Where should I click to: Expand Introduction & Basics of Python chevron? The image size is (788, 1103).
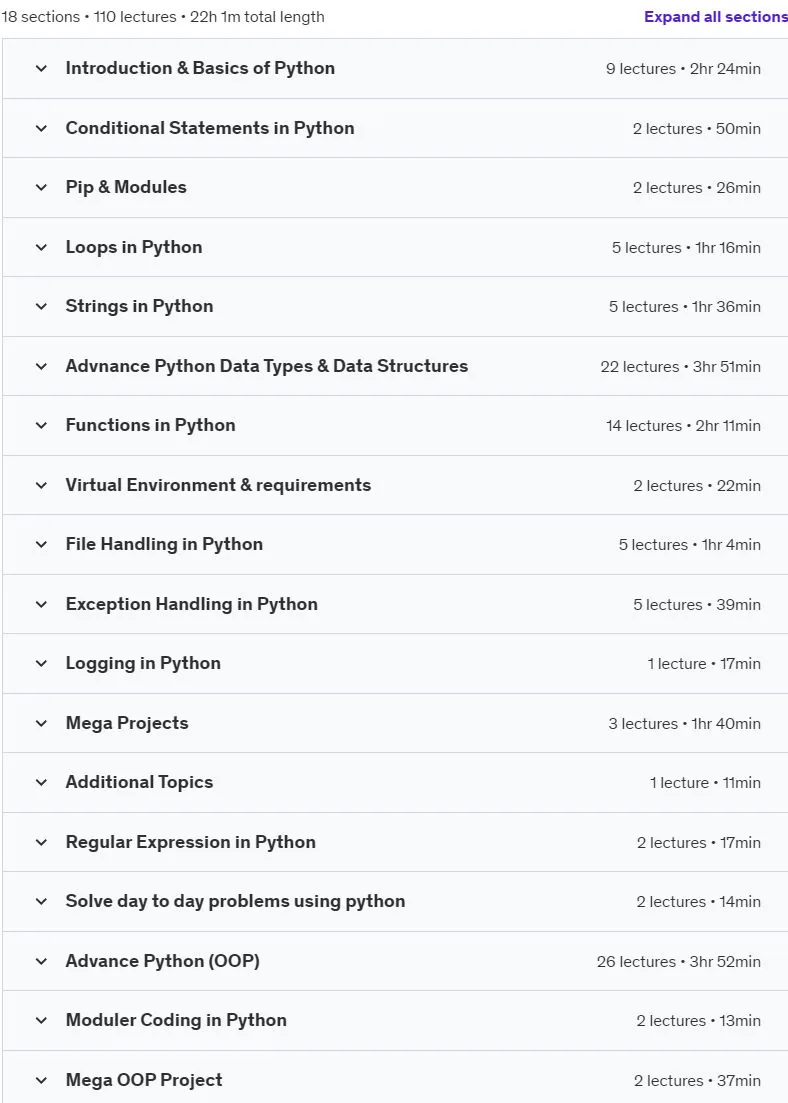click(42, 69)
